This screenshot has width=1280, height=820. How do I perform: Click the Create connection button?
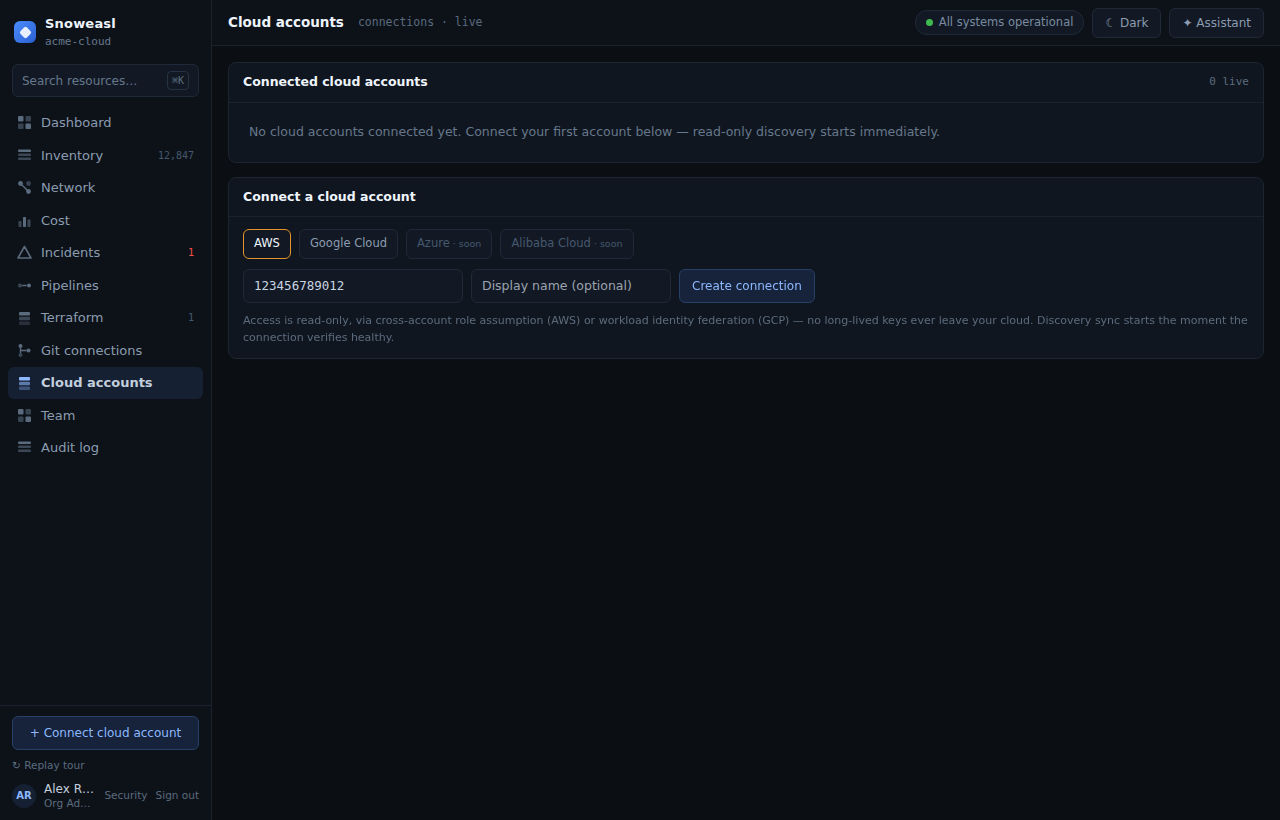[x=747, y=286]
